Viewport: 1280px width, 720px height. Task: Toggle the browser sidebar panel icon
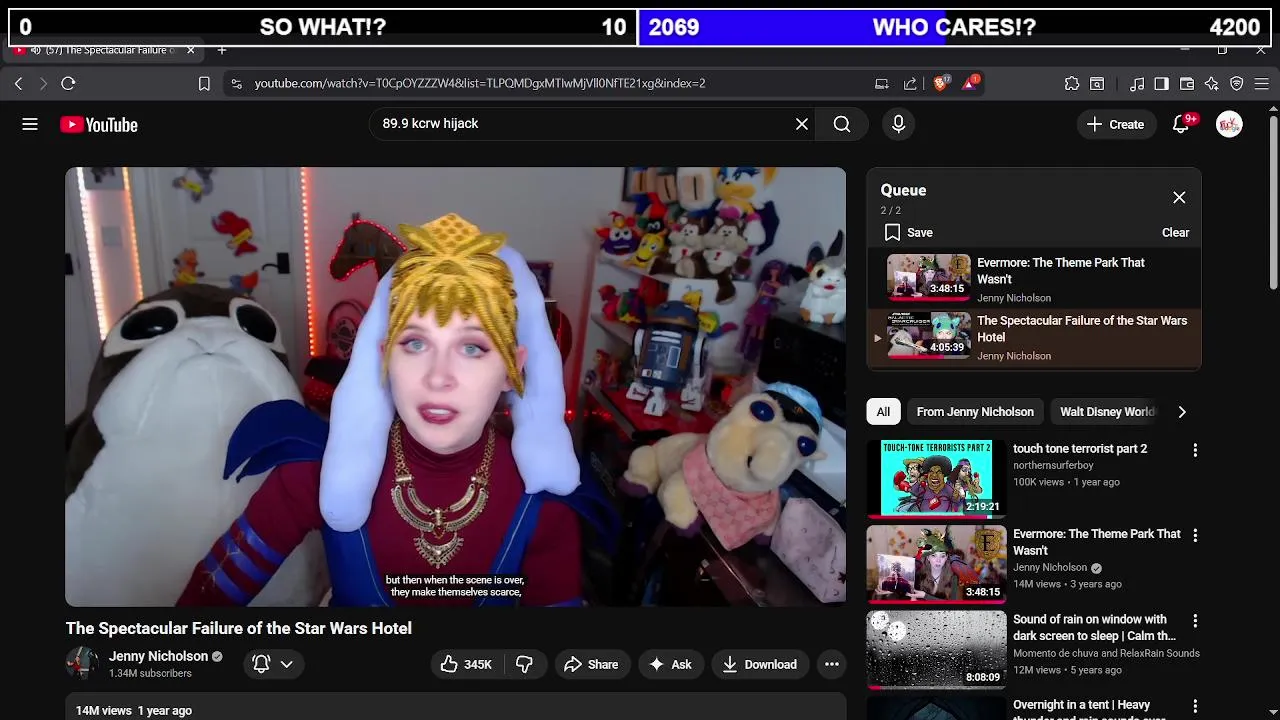(1161, 84)
